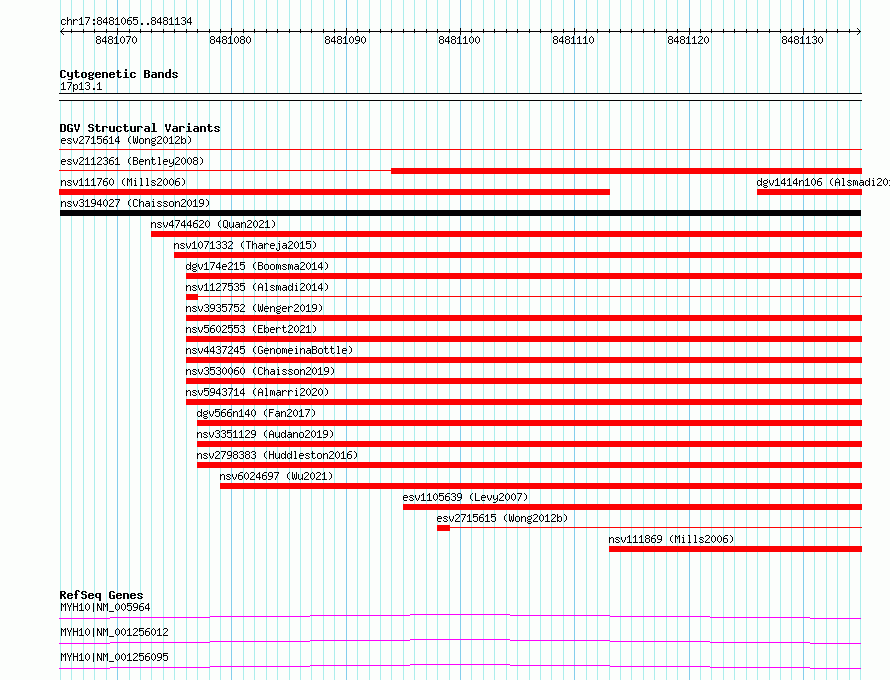Select dgv566n140 (Fan2017) variant

pos(256,413)
